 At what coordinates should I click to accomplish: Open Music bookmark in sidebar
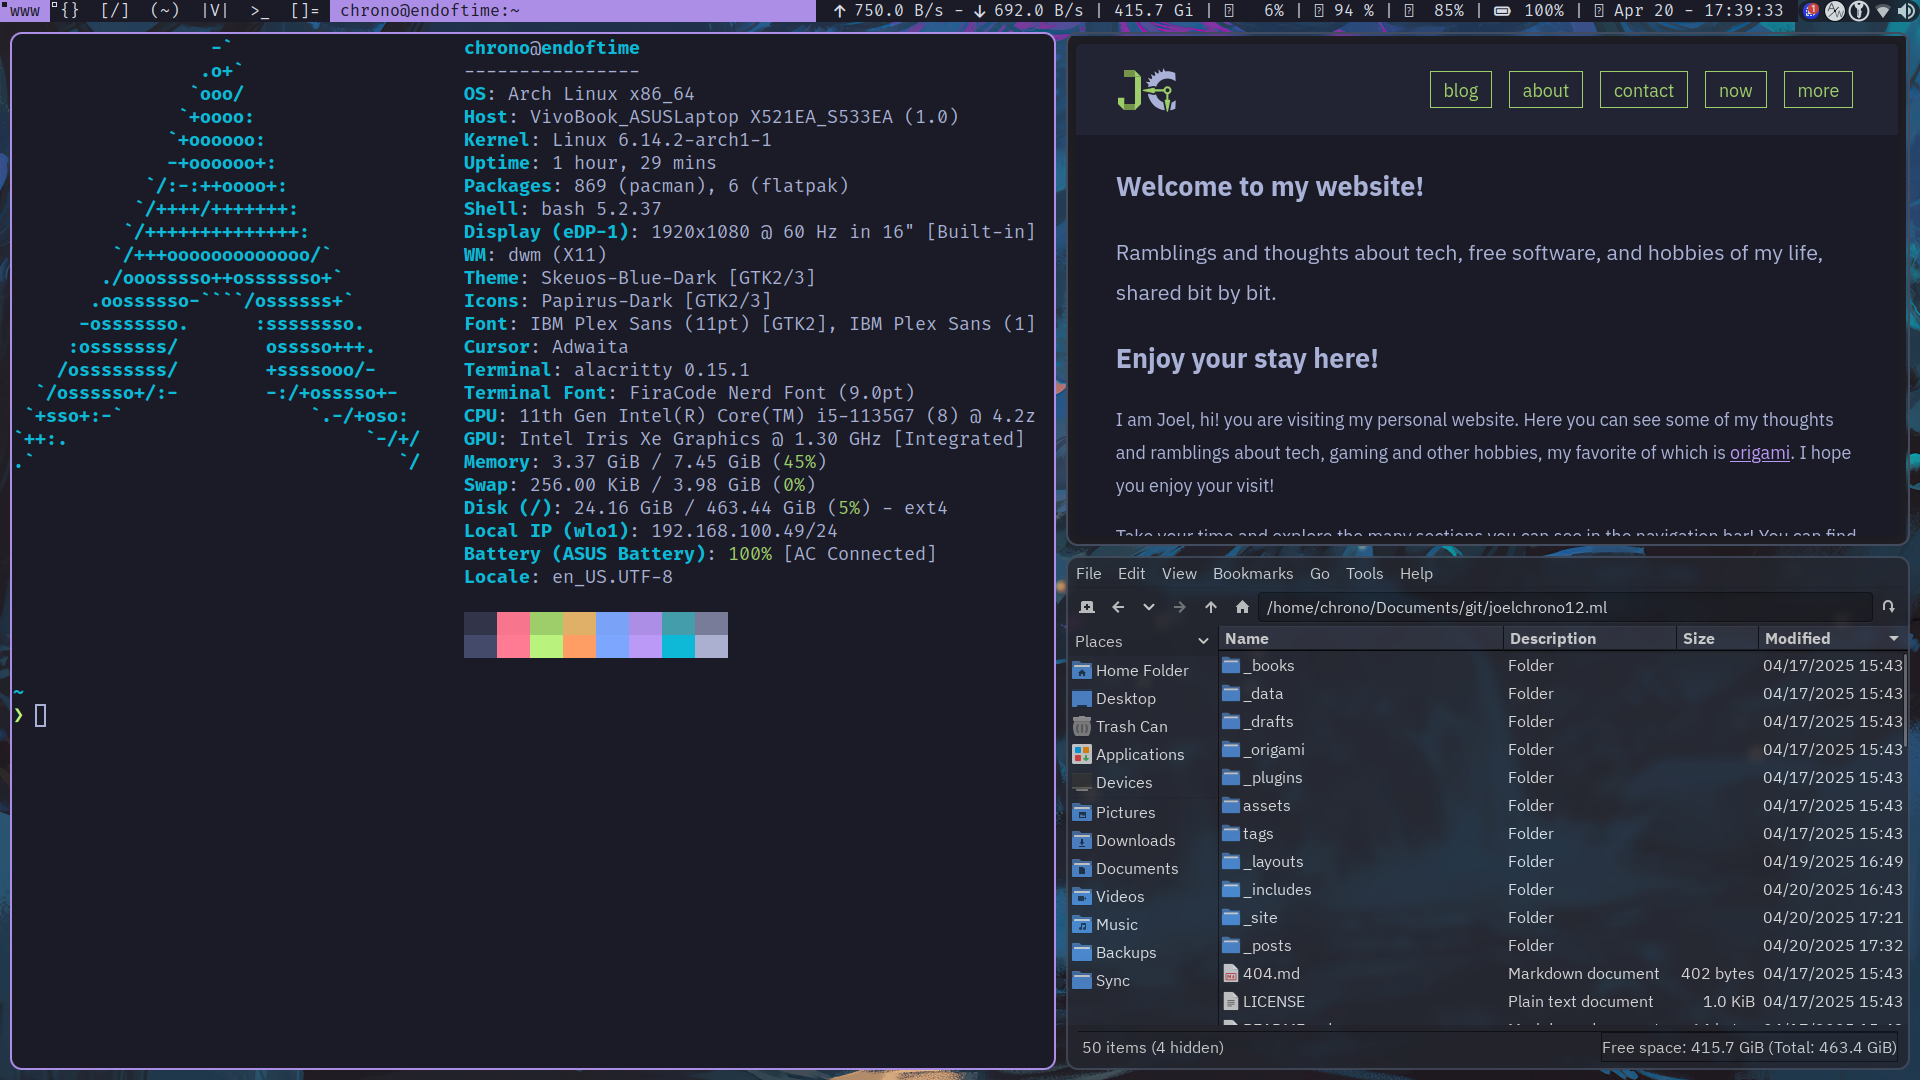pyautogui.click(x=1116, y=924)
